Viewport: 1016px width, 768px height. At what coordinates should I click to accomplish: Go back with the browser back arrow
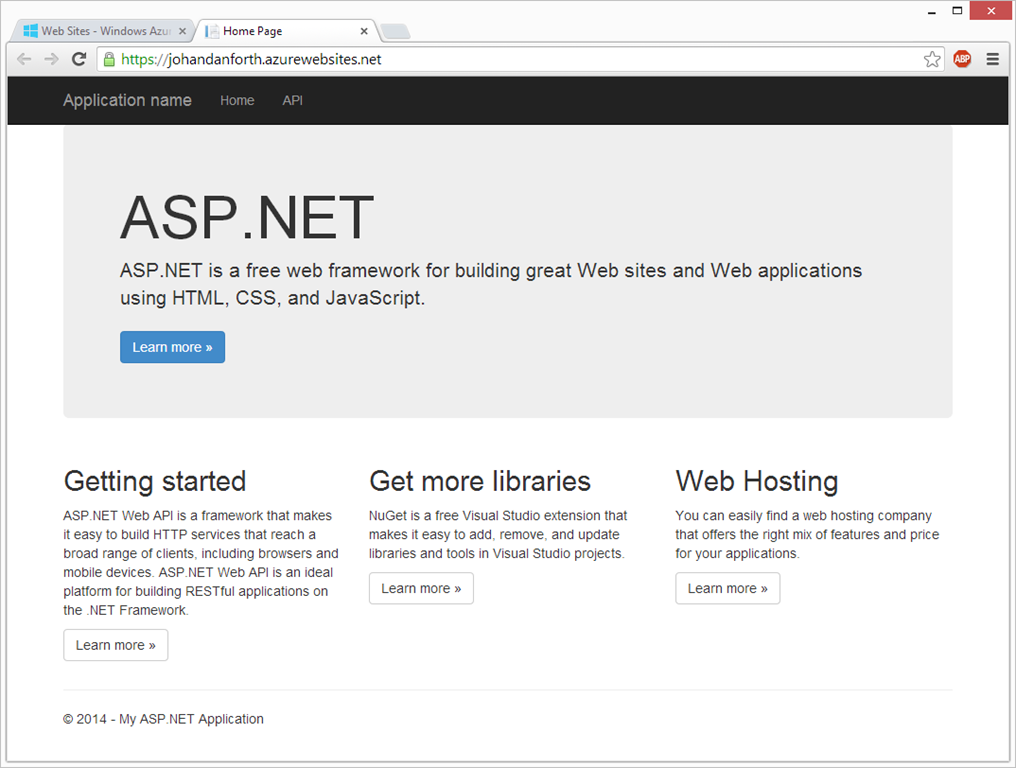coord(24,59)
